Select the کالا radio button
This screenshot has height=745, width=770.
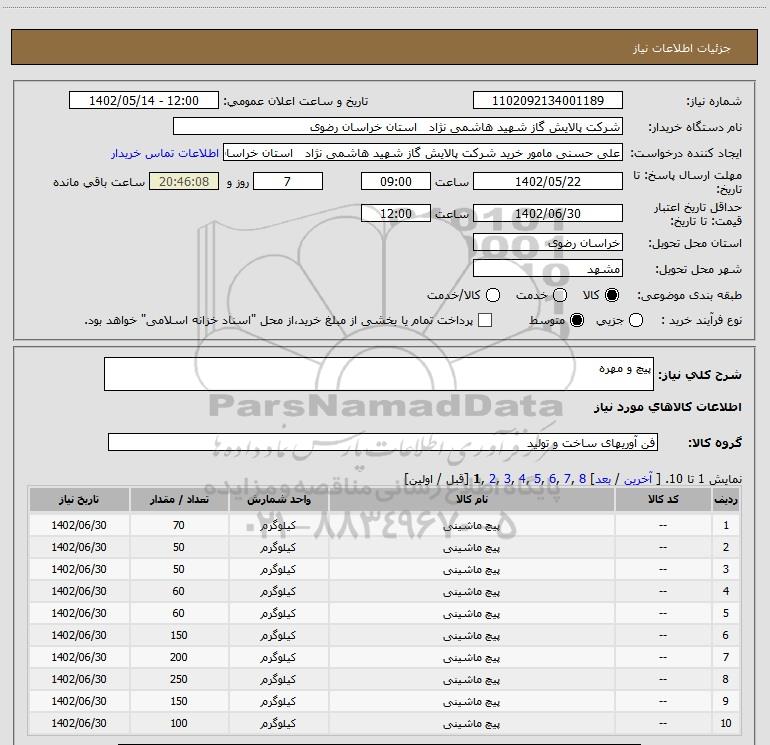(612, 295)
